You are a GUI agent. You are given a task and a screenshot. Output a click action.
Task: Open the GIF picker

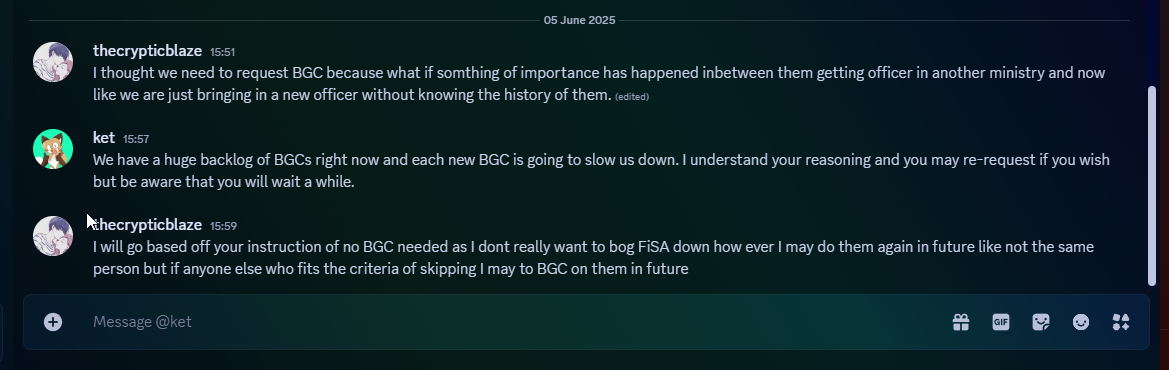tap(1001, 322)
